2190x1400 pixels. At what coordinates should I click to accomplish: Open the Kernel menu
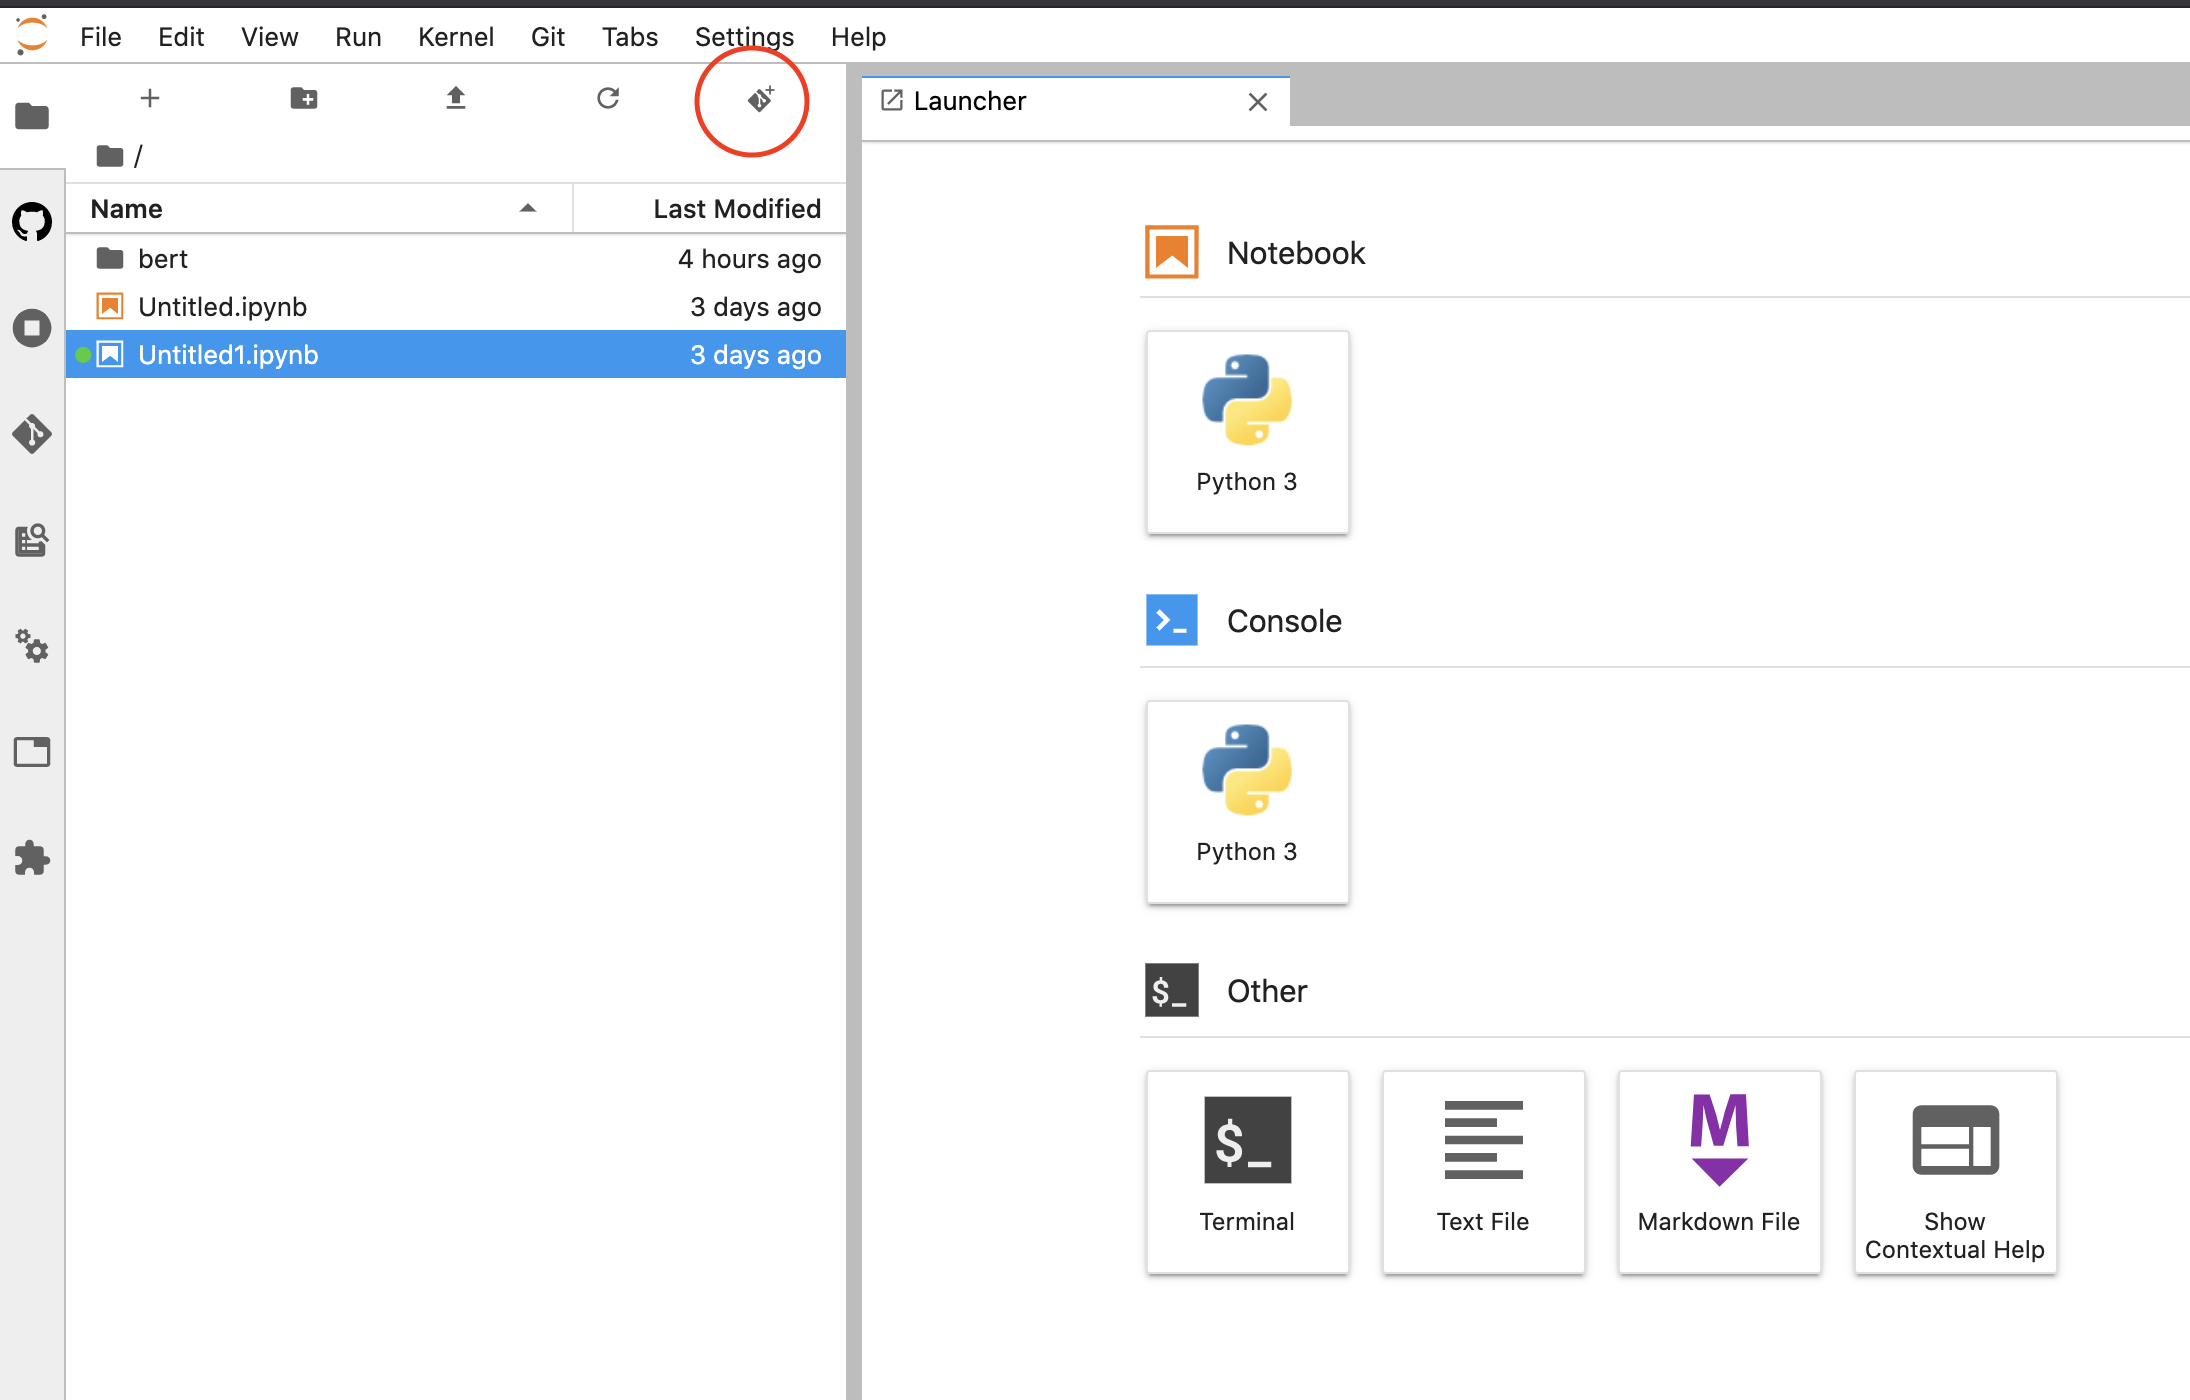[455, 37]
